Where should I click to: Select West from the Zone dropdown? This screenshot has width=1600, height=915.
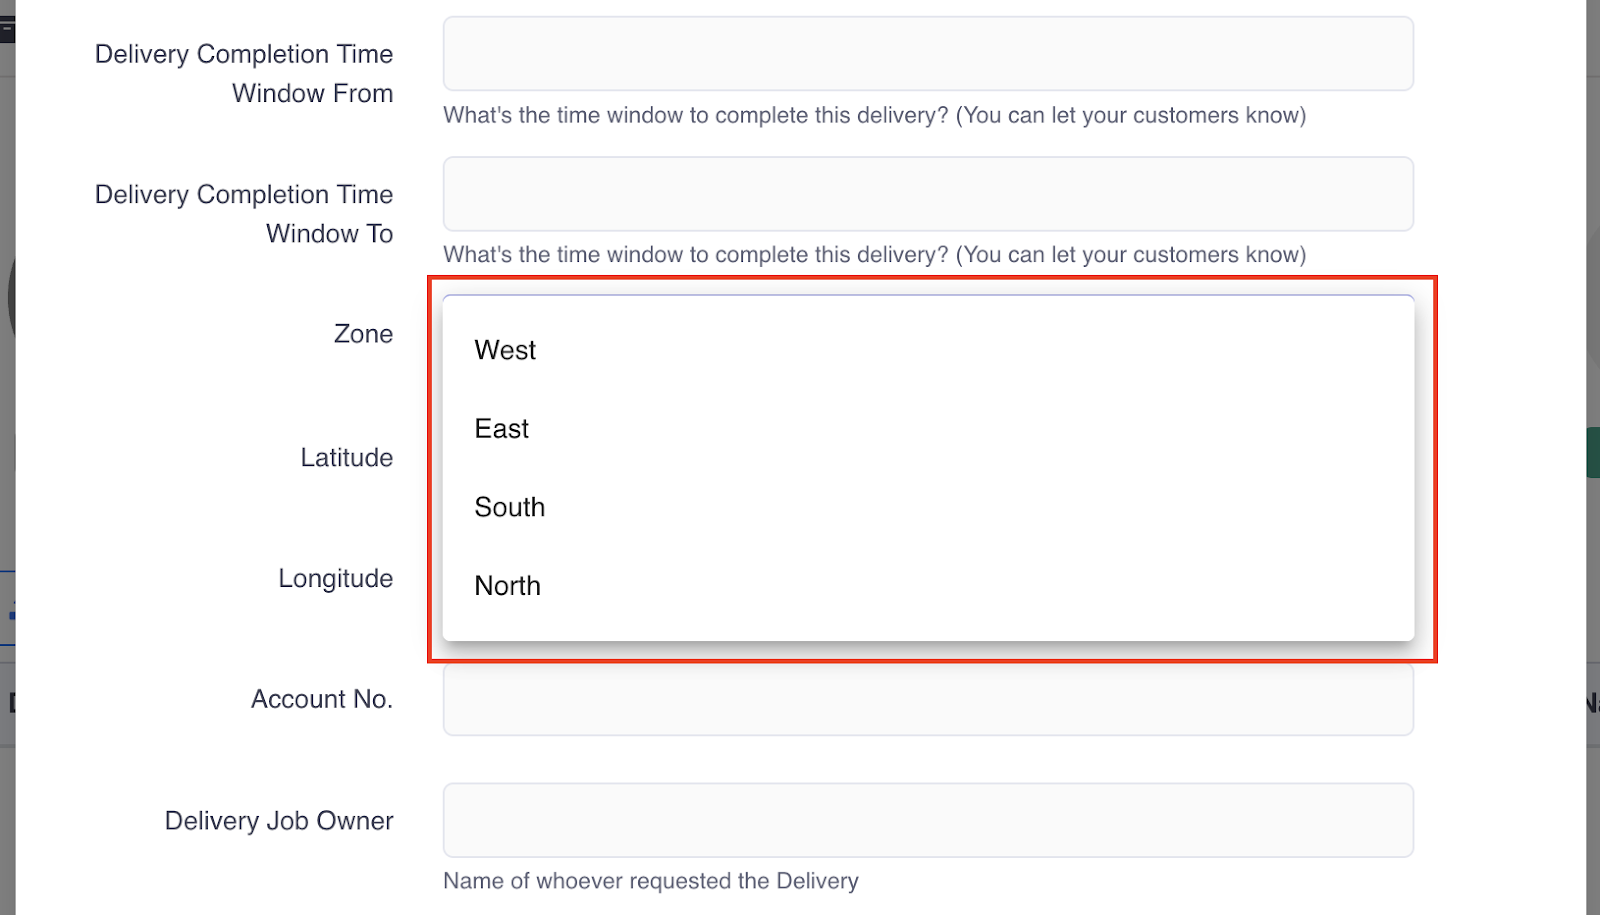[x=928, y=350]
